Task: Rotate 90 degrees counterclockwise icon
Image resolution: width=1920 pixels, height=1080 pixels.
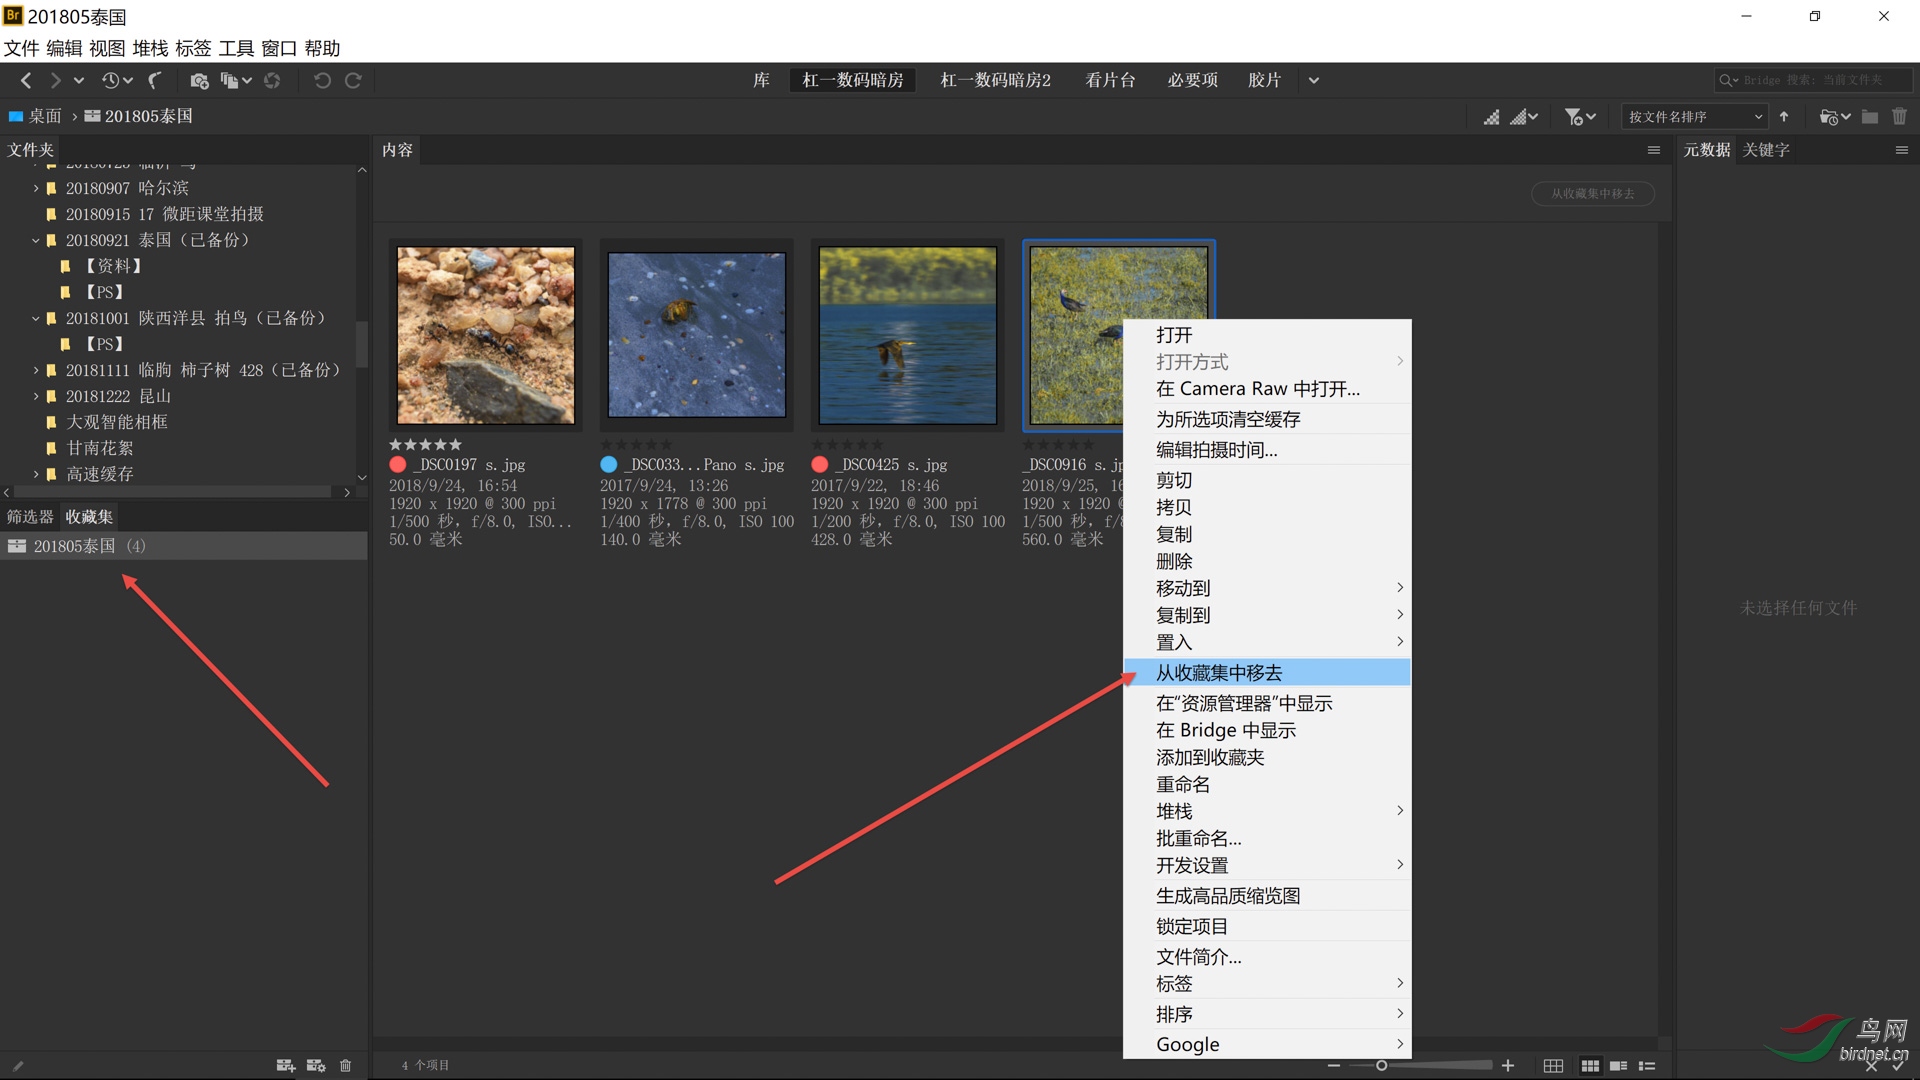Action: tap(322, 81)
